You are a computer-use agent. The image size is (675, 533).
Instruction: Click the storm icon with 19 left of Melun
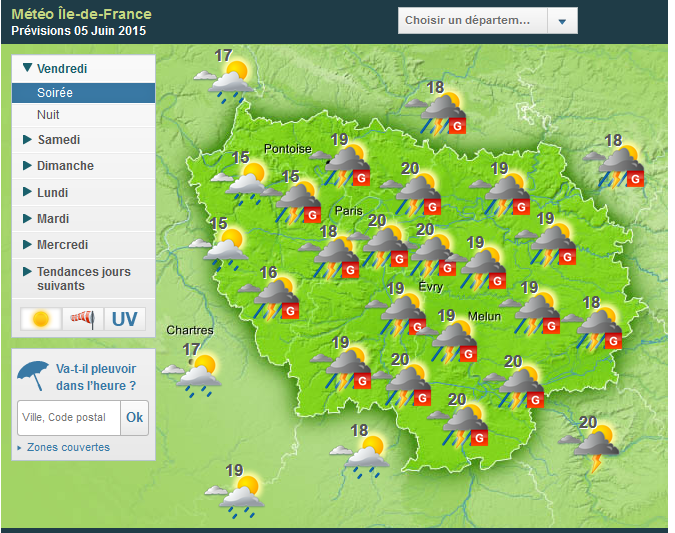click(448, 342)
